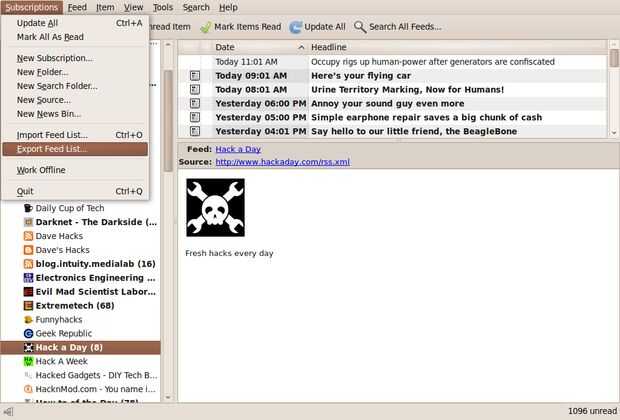Select Hack a Day (8) feed
The height and width of the screenshot is (420, 620).
(81, 347)
